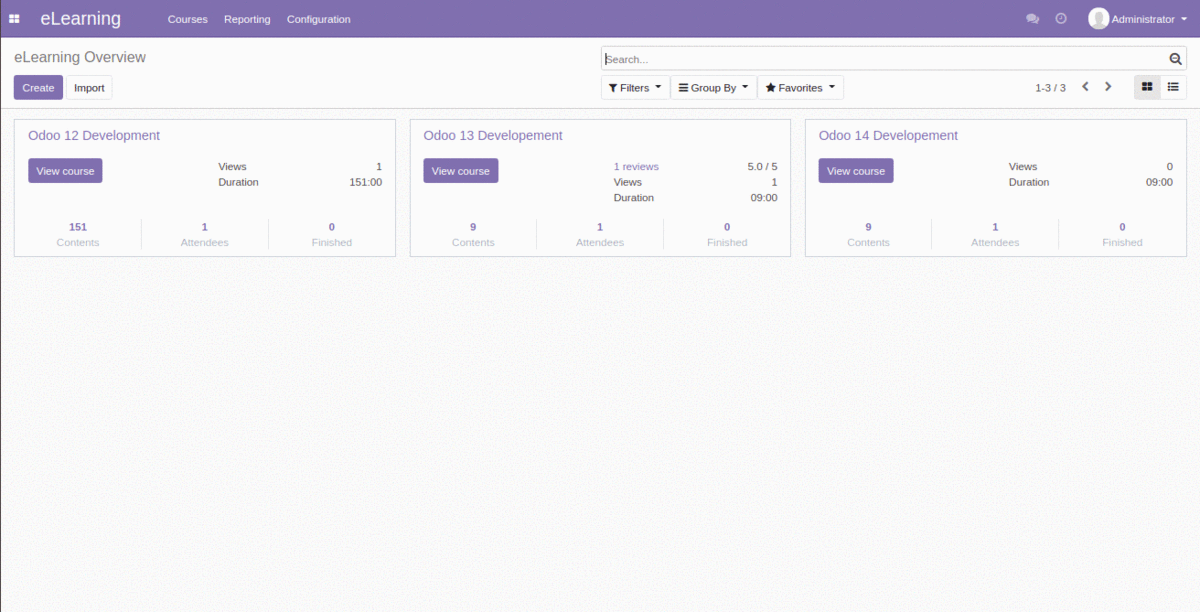Open the conversations chat icon

(1033, 19)
